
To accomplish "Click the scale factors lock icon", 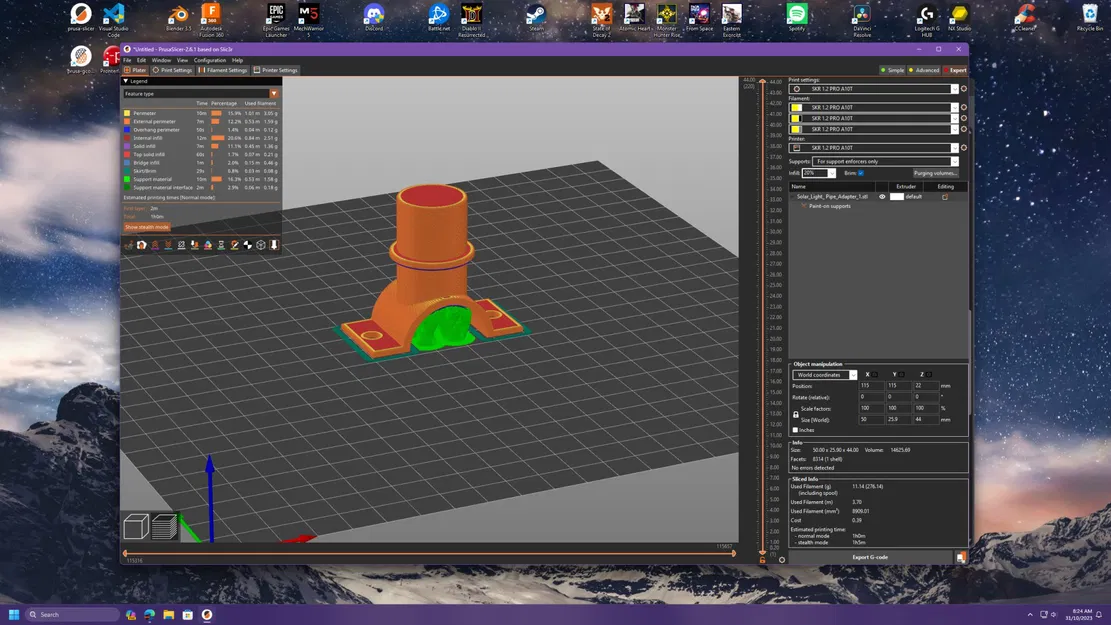I will click(x=796, y=413).
